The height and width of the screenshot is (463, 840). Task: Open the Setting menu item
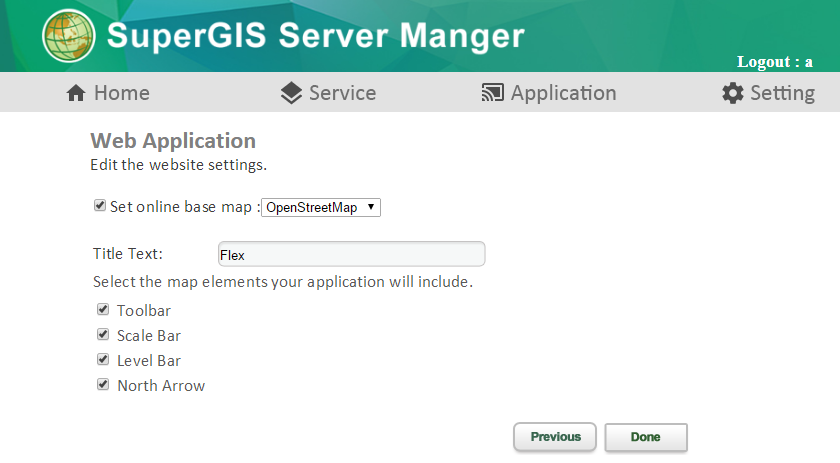coord(768,93)
